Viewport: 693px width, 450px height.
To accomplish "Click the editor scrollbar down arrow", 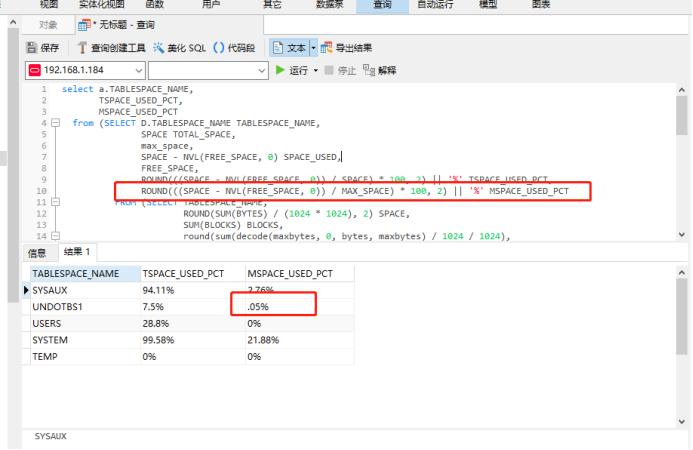I will (682, 235).
